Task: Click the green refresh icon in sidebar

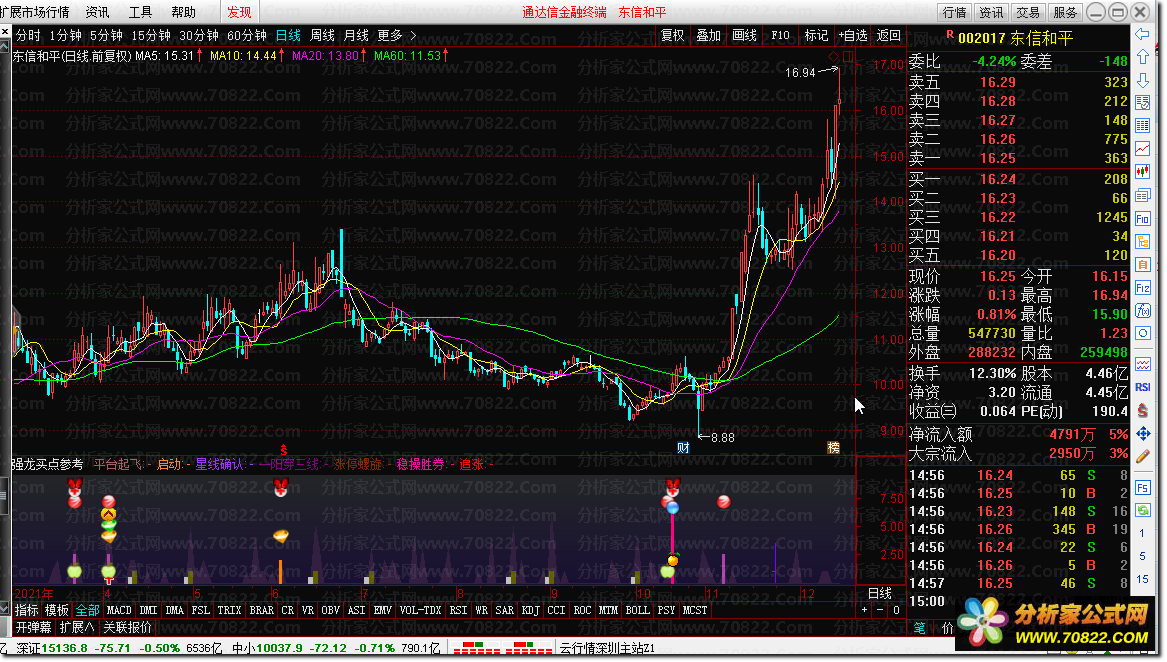Action: point(1142,510)
